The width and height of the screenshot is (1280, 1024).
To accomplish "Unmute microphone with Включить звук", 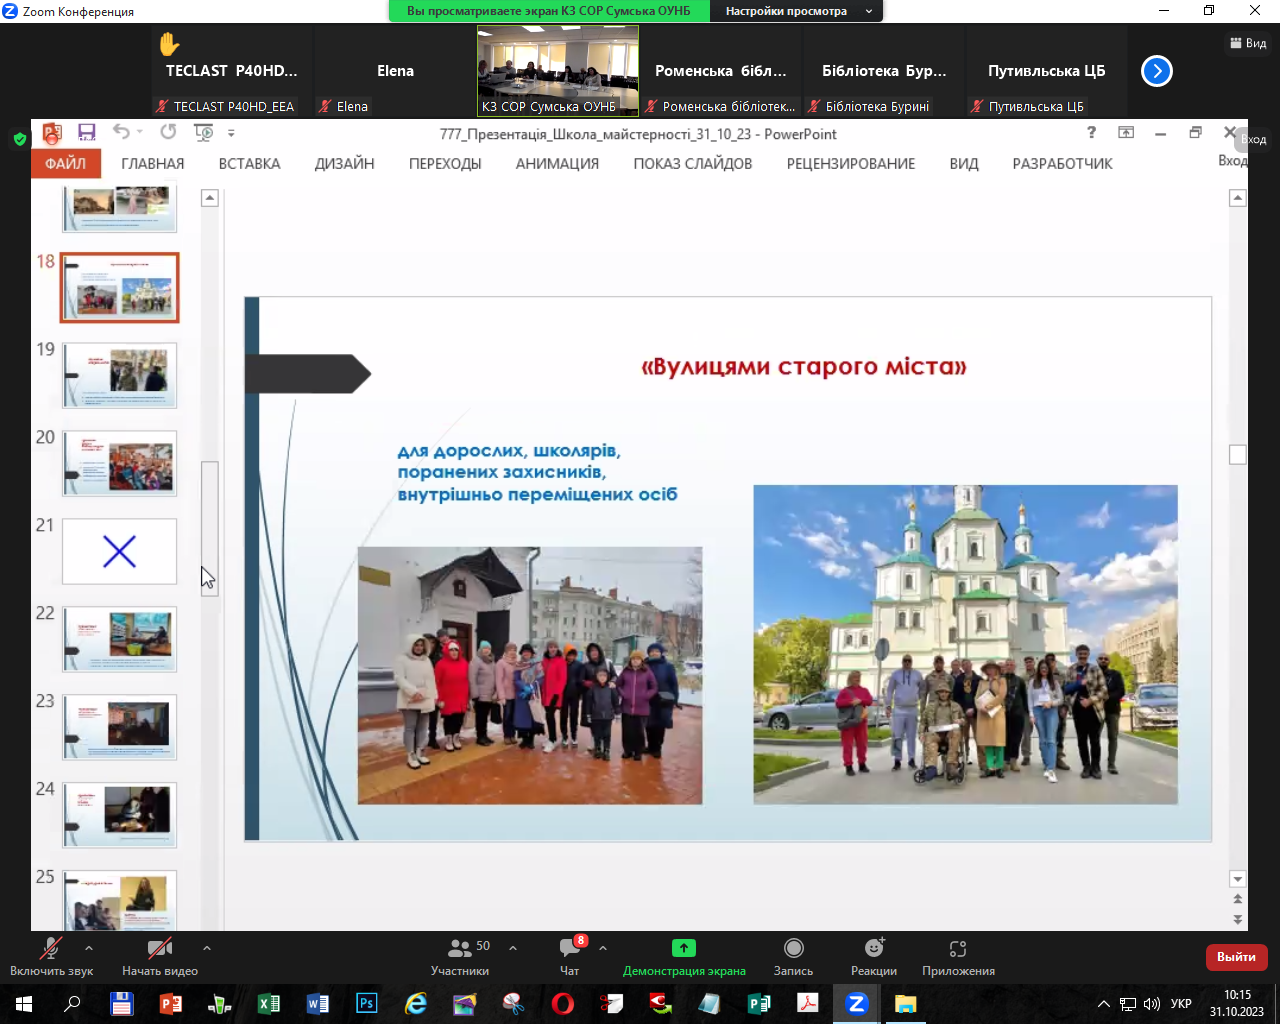I will pyautogui.click(x=50, y=948).
